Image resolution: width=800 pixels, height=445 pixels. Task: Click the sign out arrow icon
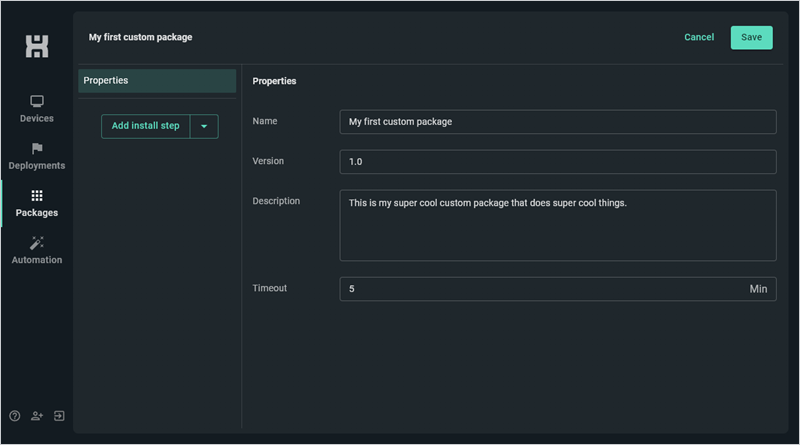59,416
